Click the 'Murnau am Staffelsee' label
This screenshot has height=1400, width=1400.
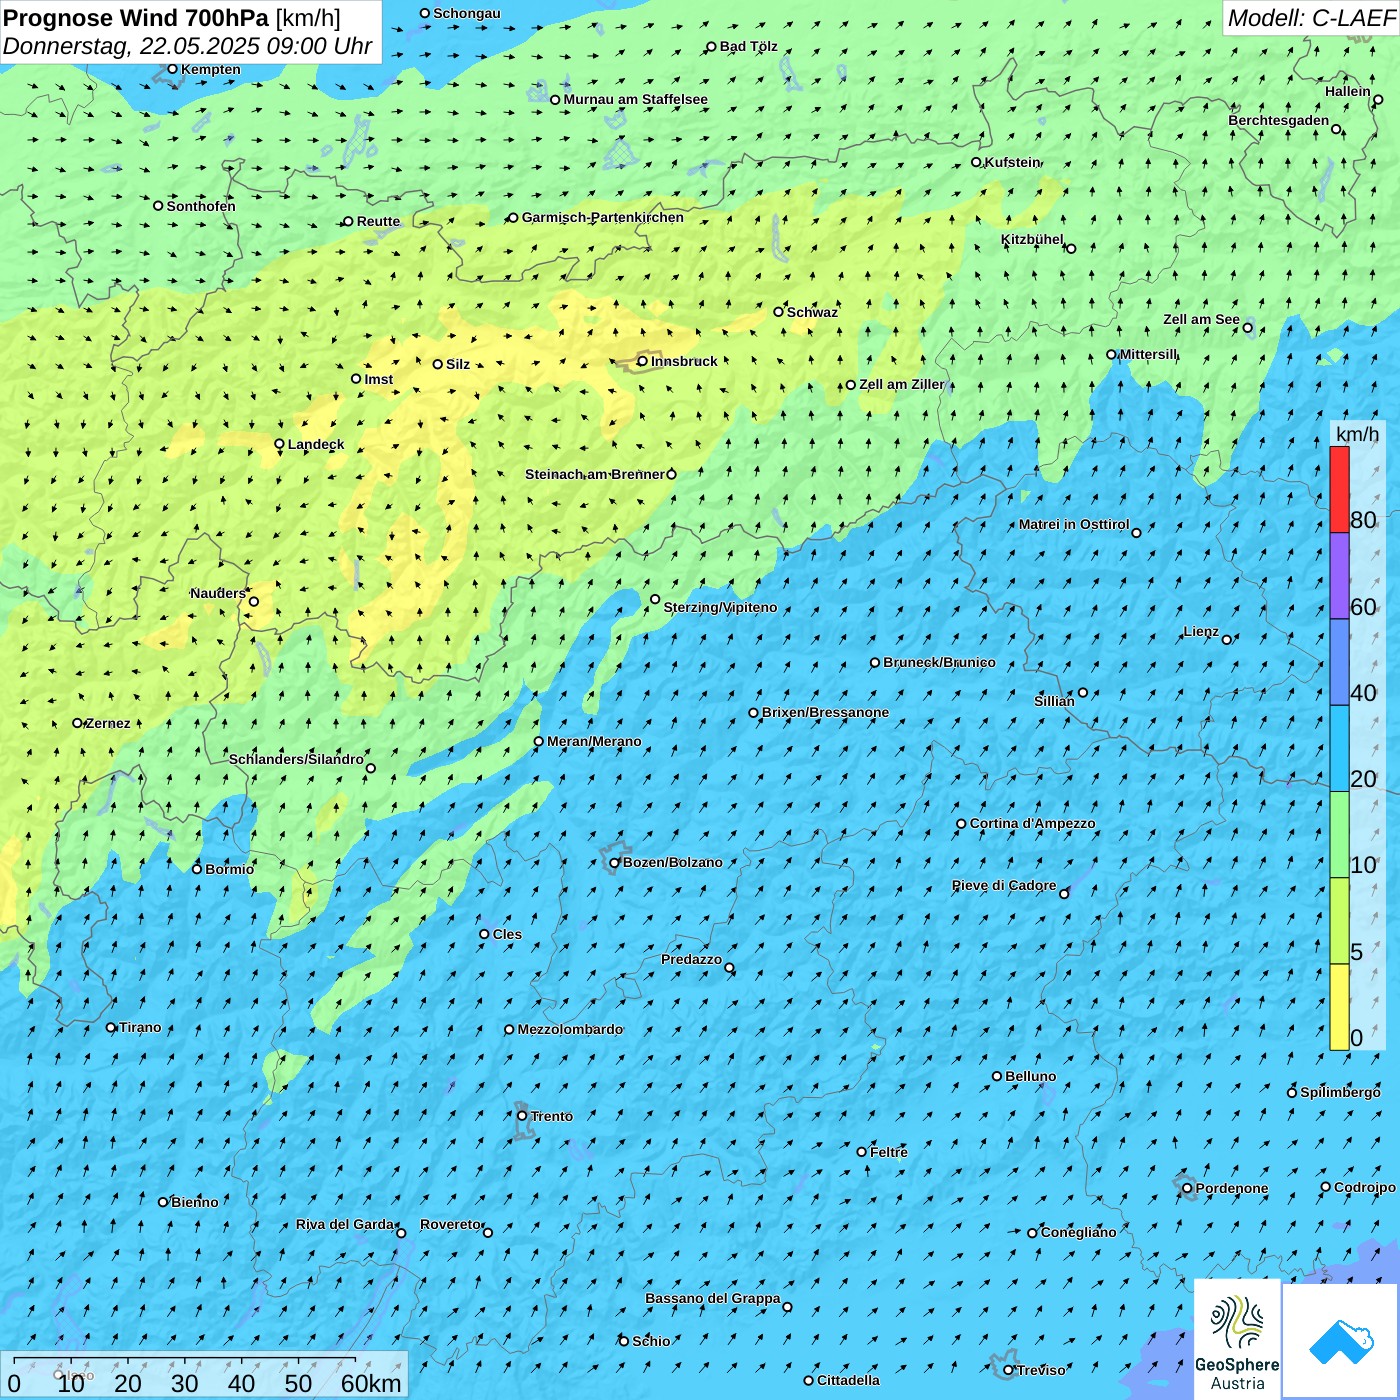point(635,99)
